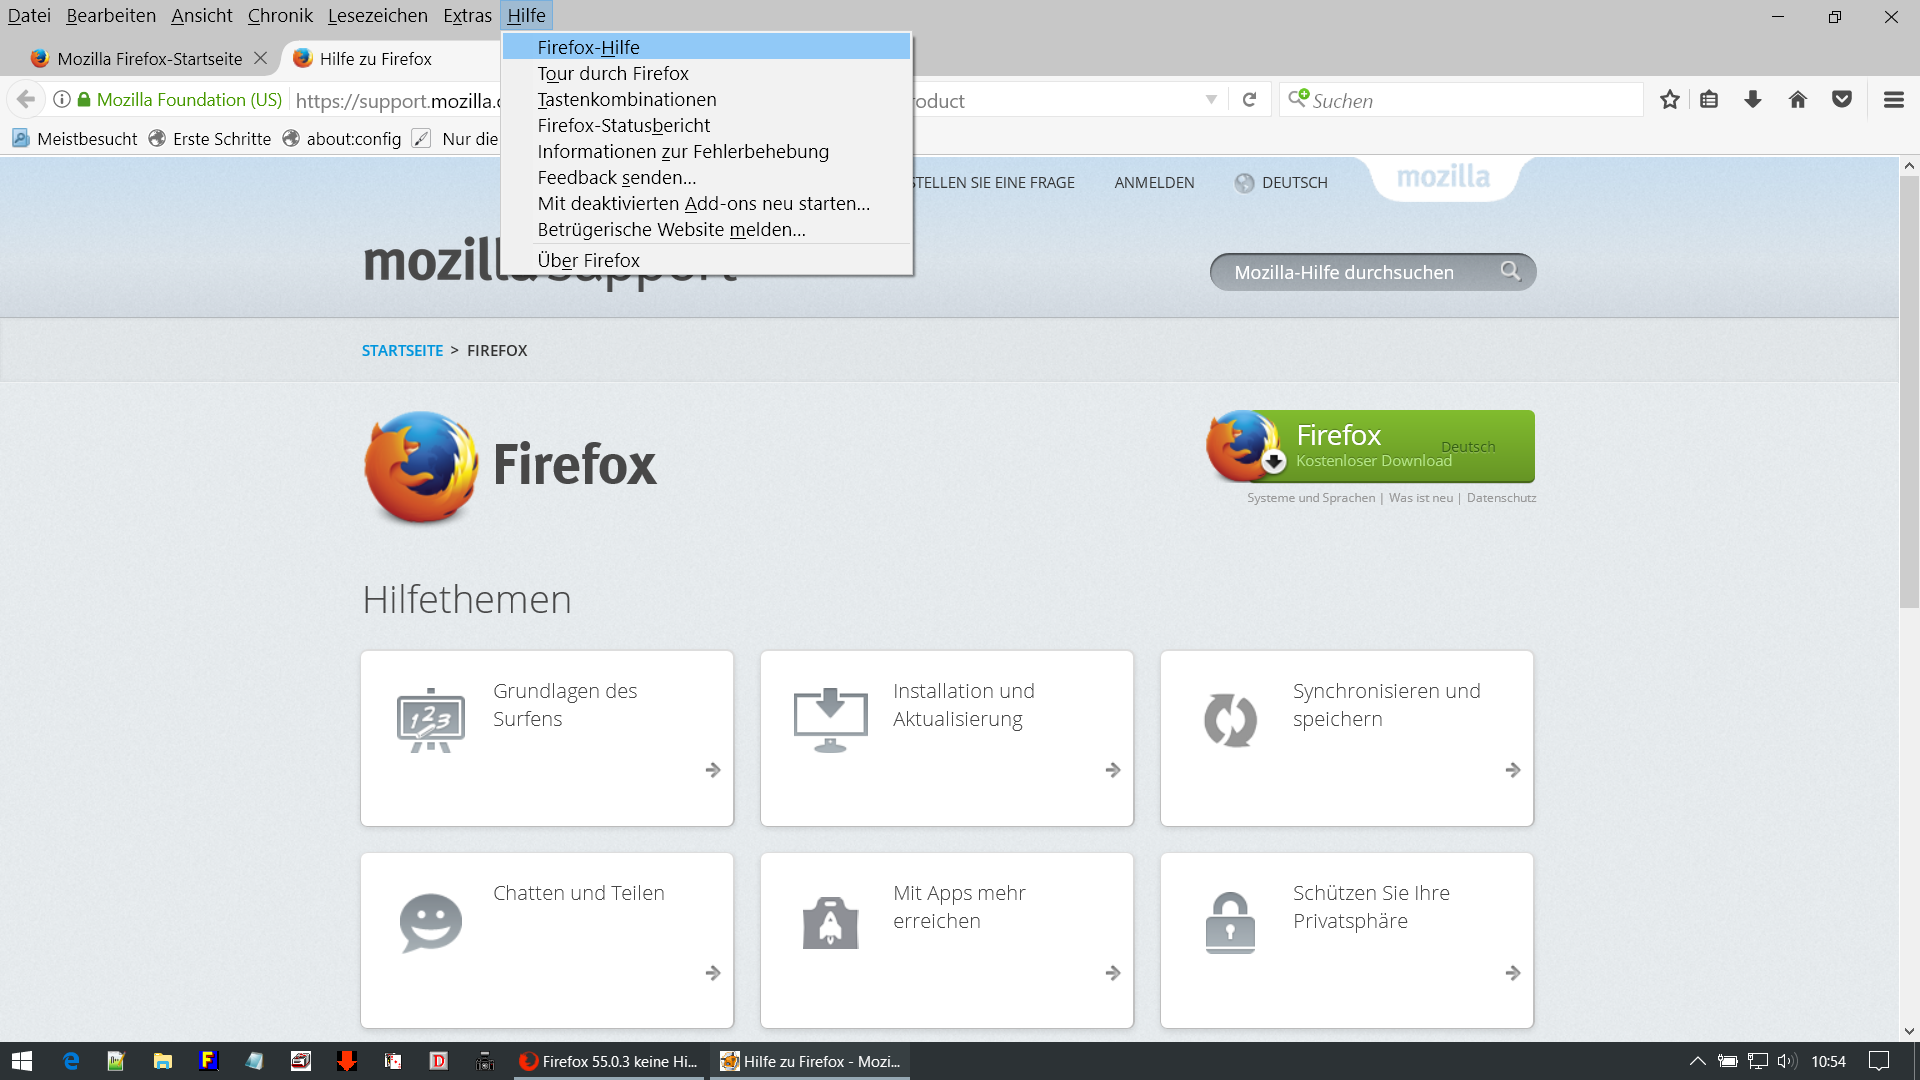Click the Pocket icon in toolbar
The image size is (1920, 1080).
point(1842,100)
